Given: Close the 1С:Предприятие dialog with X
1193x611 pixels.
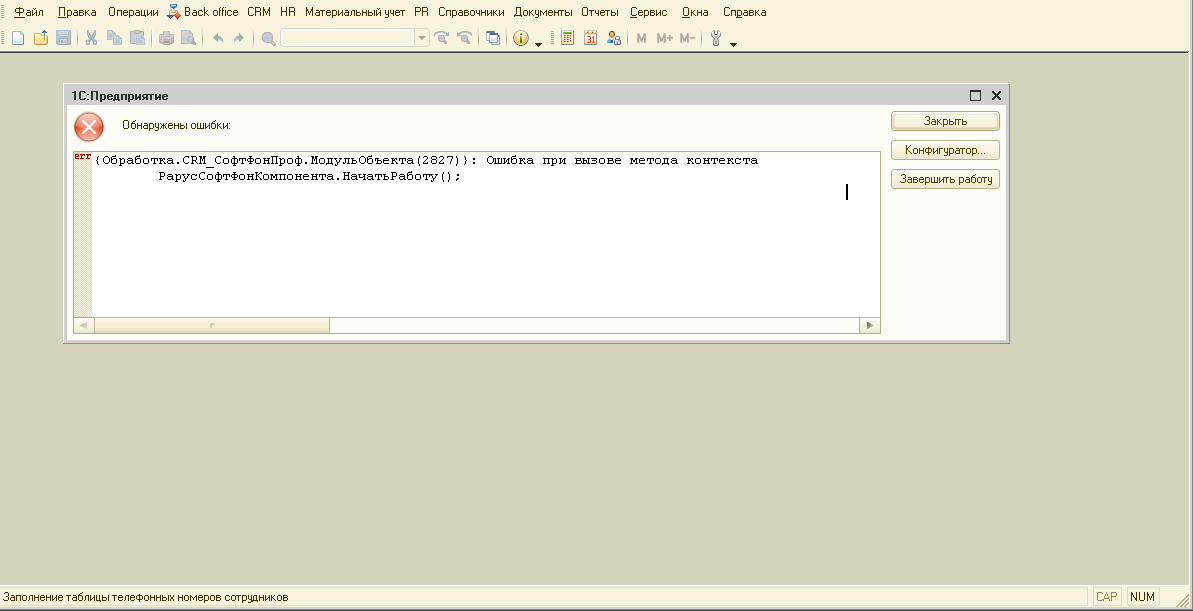Looking at the screenshot, I should click(996, 95).
